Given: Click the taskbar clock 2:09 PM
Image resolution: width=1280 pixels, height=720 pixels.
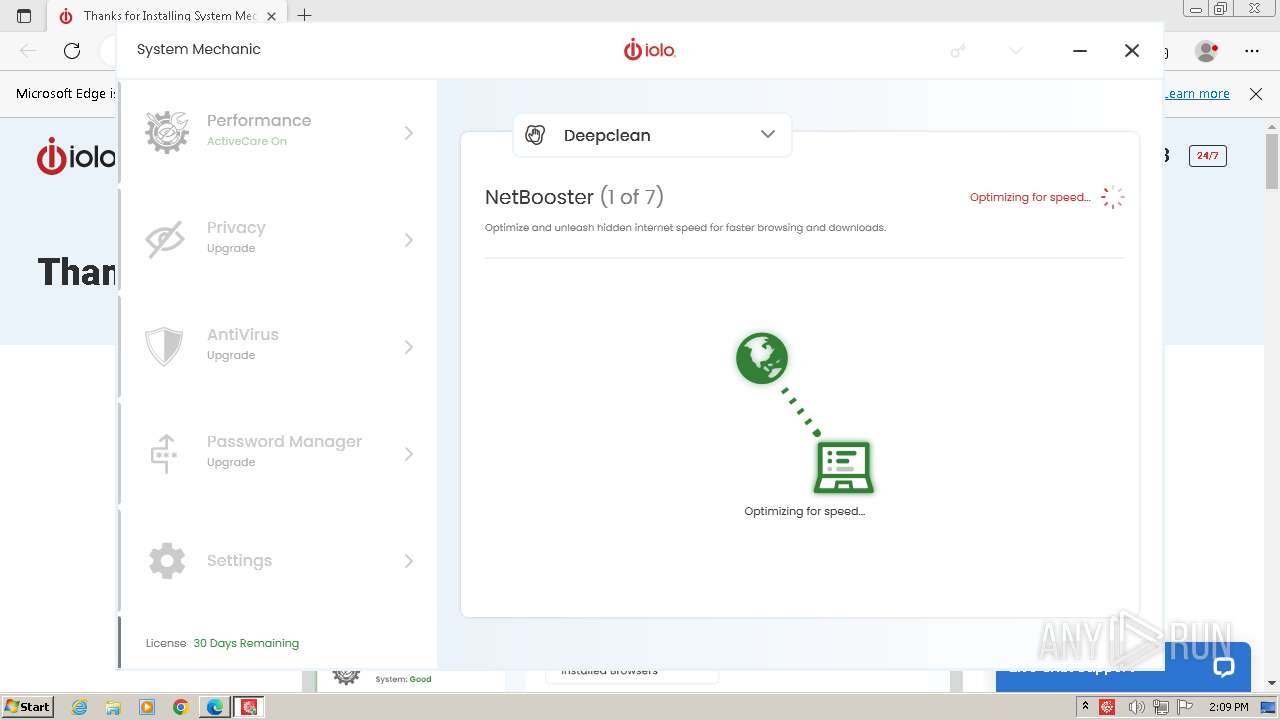Looking at the screenshot, I should (1229, 707).
